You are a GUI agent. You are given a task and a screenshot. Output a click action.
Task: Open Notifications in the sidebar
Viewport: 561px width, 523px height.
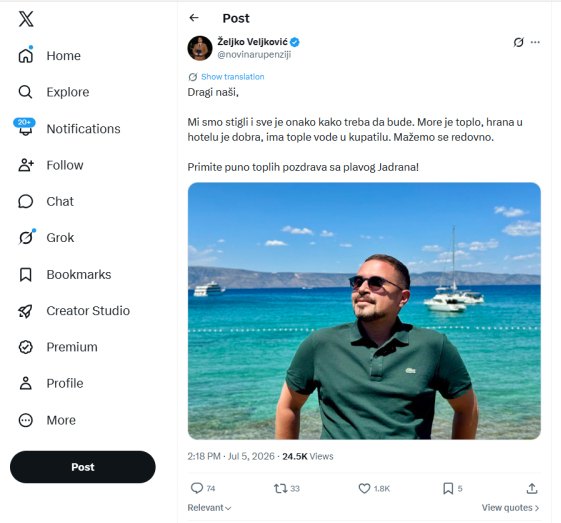coord(69,129)
